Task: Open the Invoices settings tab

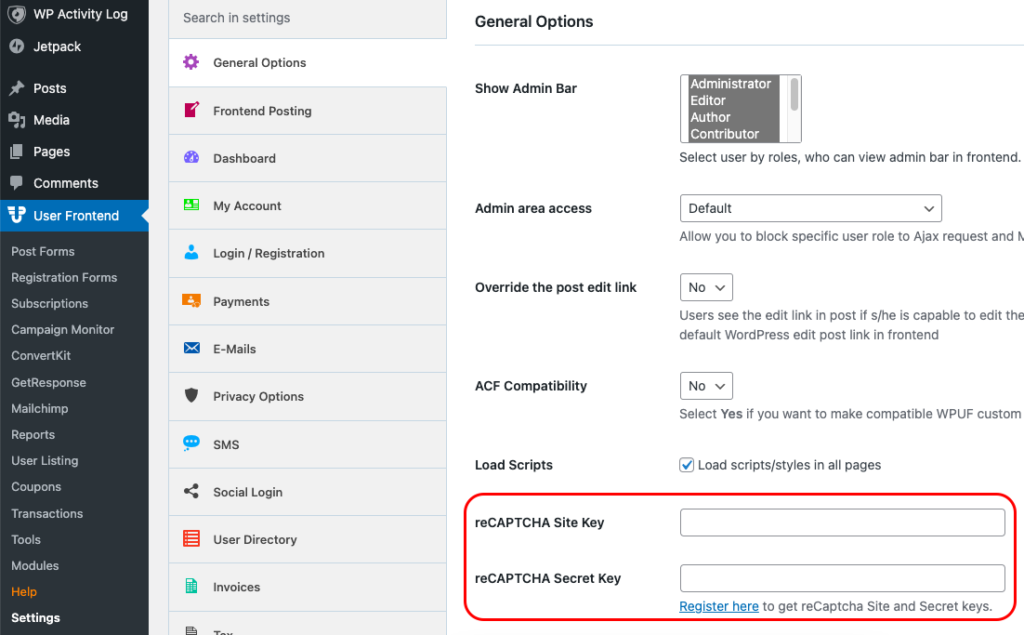Action: 308,587
